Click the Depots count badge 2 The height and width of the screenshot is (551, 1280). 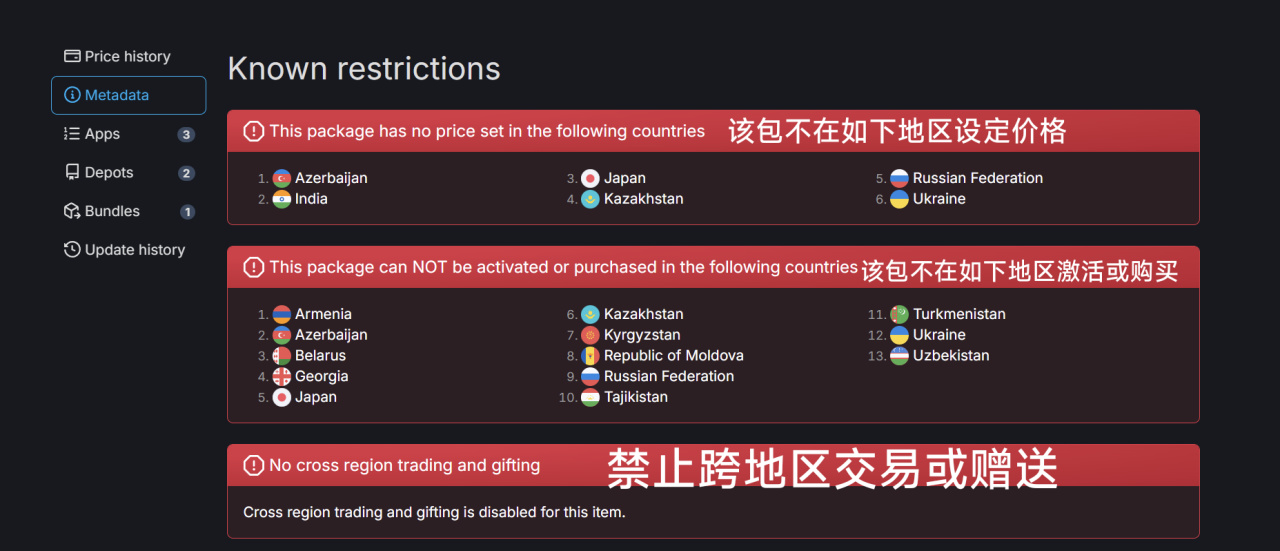coord(186,173)
